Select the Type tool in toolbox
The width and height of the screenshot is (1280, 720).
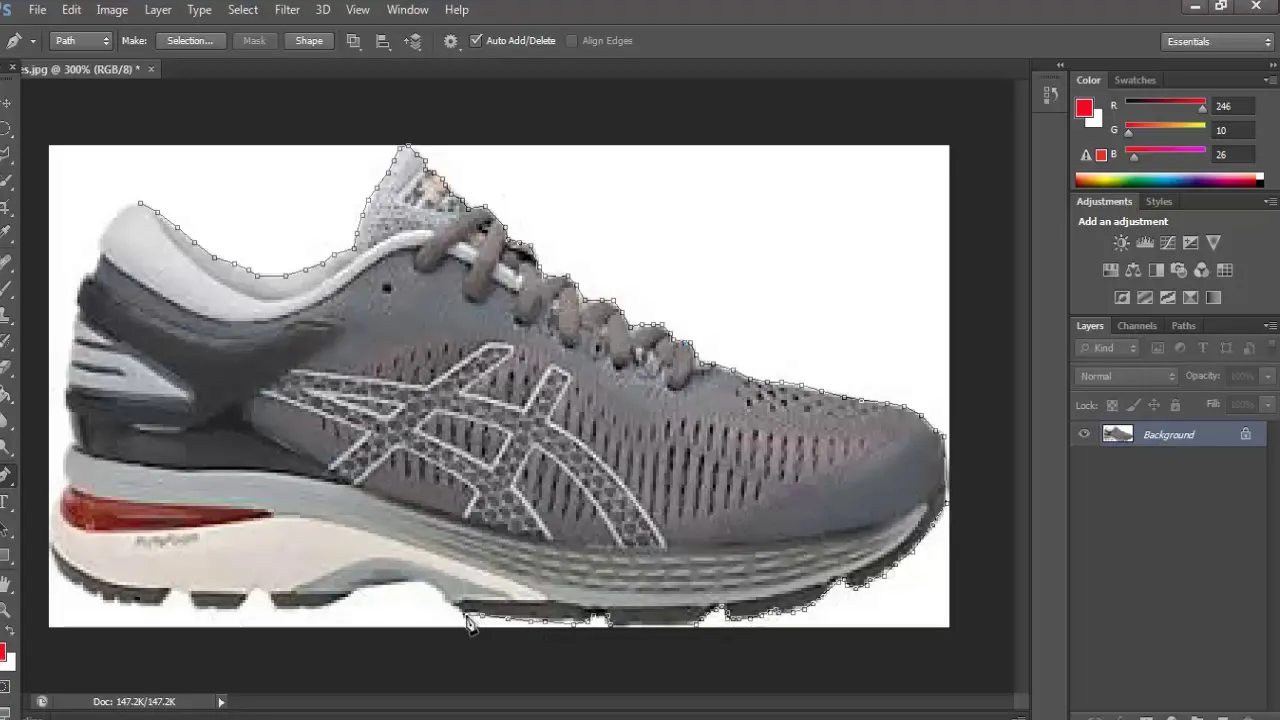pyautogui.click(x=5, y=502)
